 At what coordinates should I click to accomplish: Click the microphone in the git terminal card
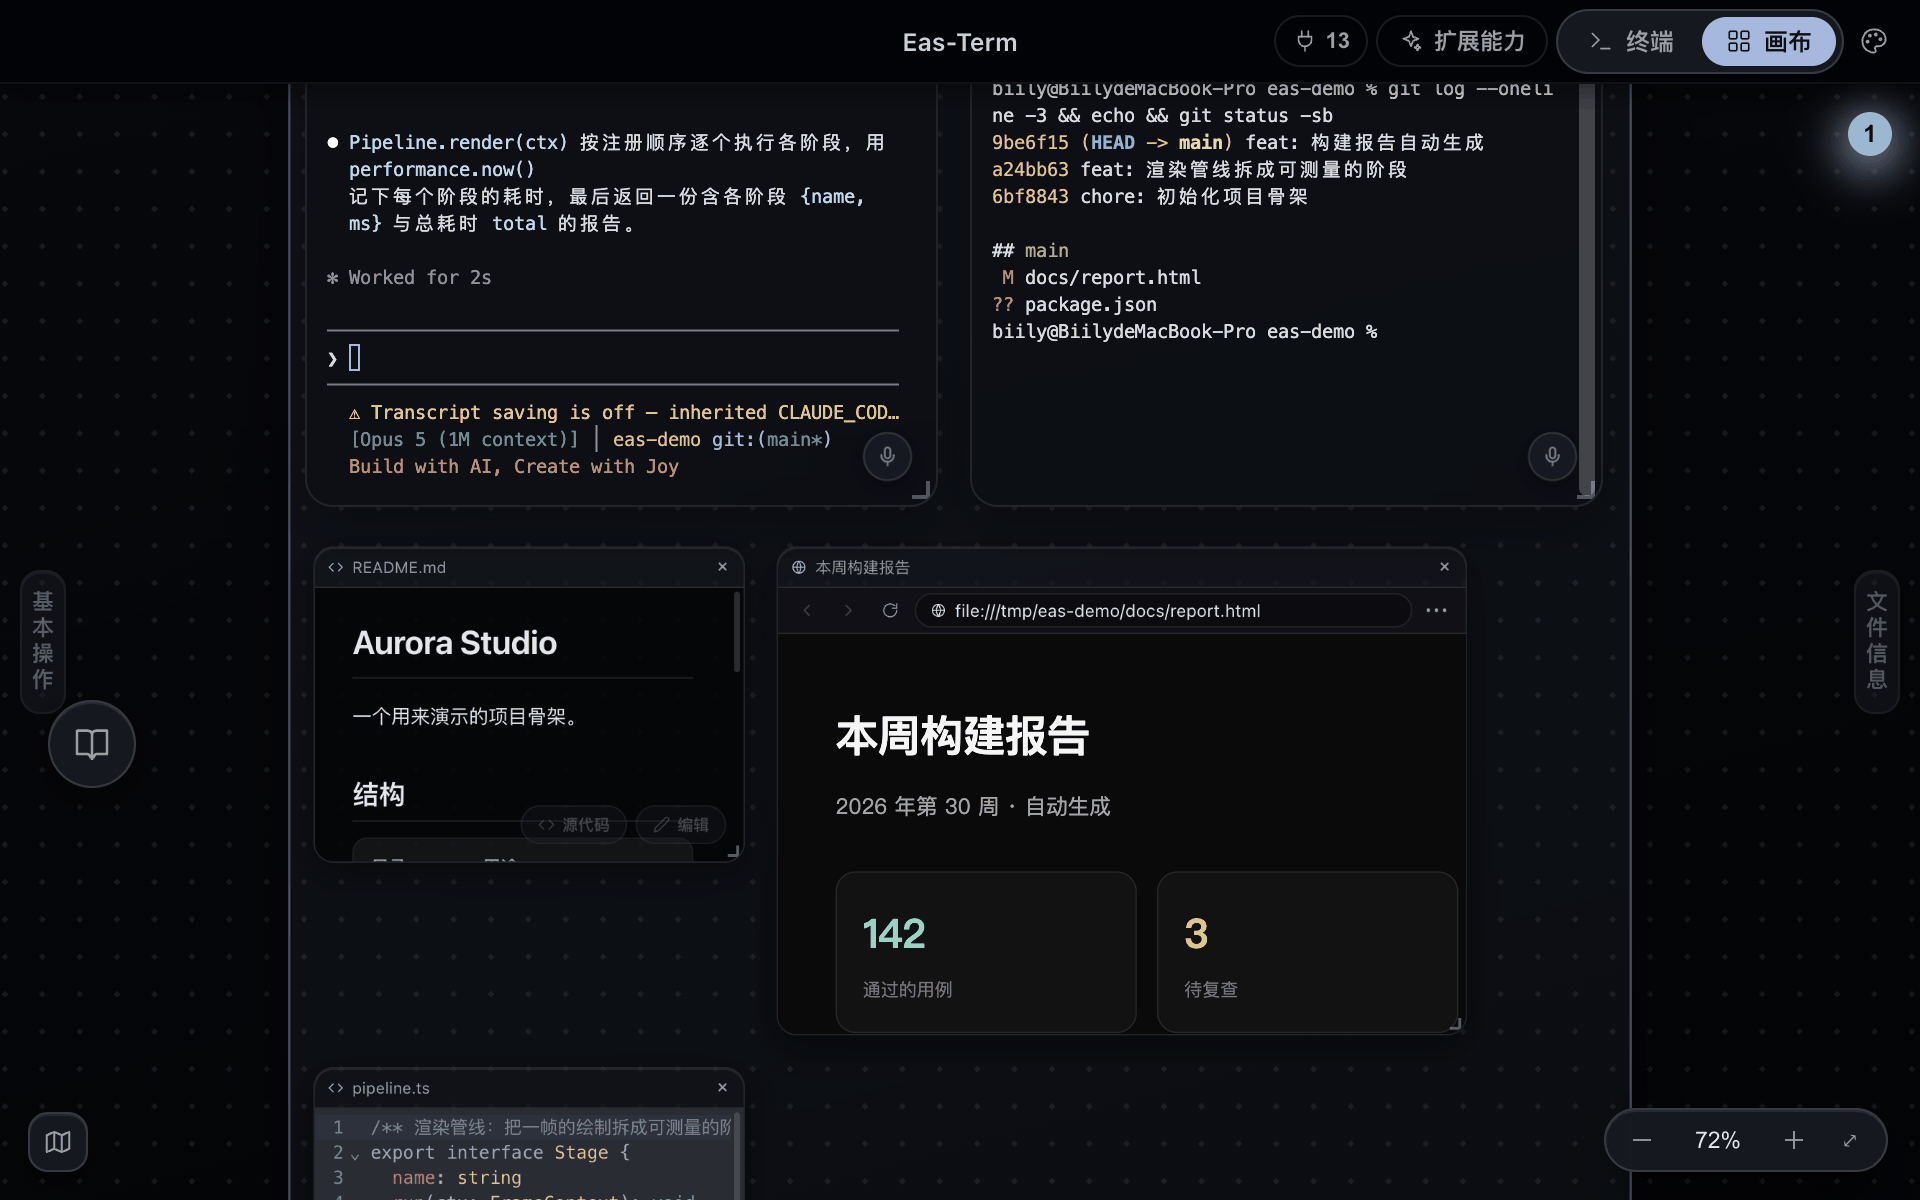(x=1552, y=457)
